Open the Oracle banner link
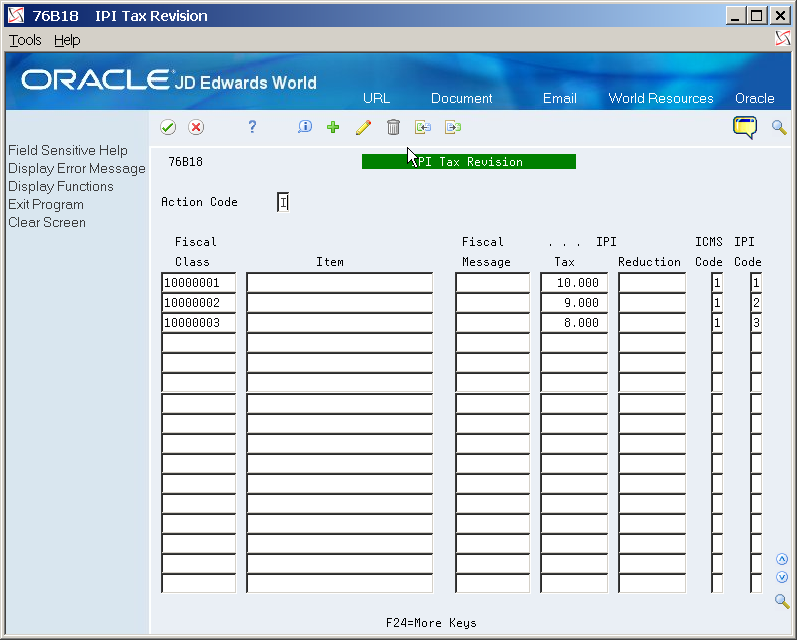This screenshot has width=797, height=640. coord(755,98)
